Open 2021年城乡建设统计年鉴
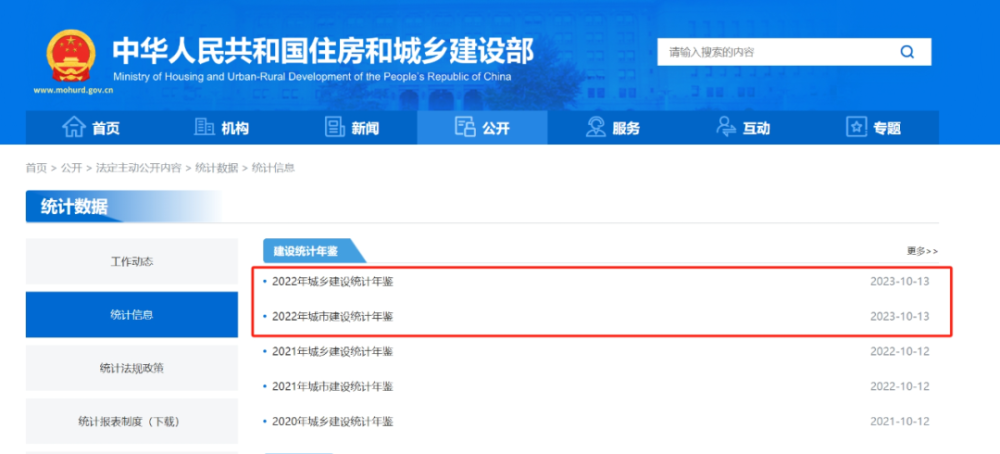 point(332,351)
